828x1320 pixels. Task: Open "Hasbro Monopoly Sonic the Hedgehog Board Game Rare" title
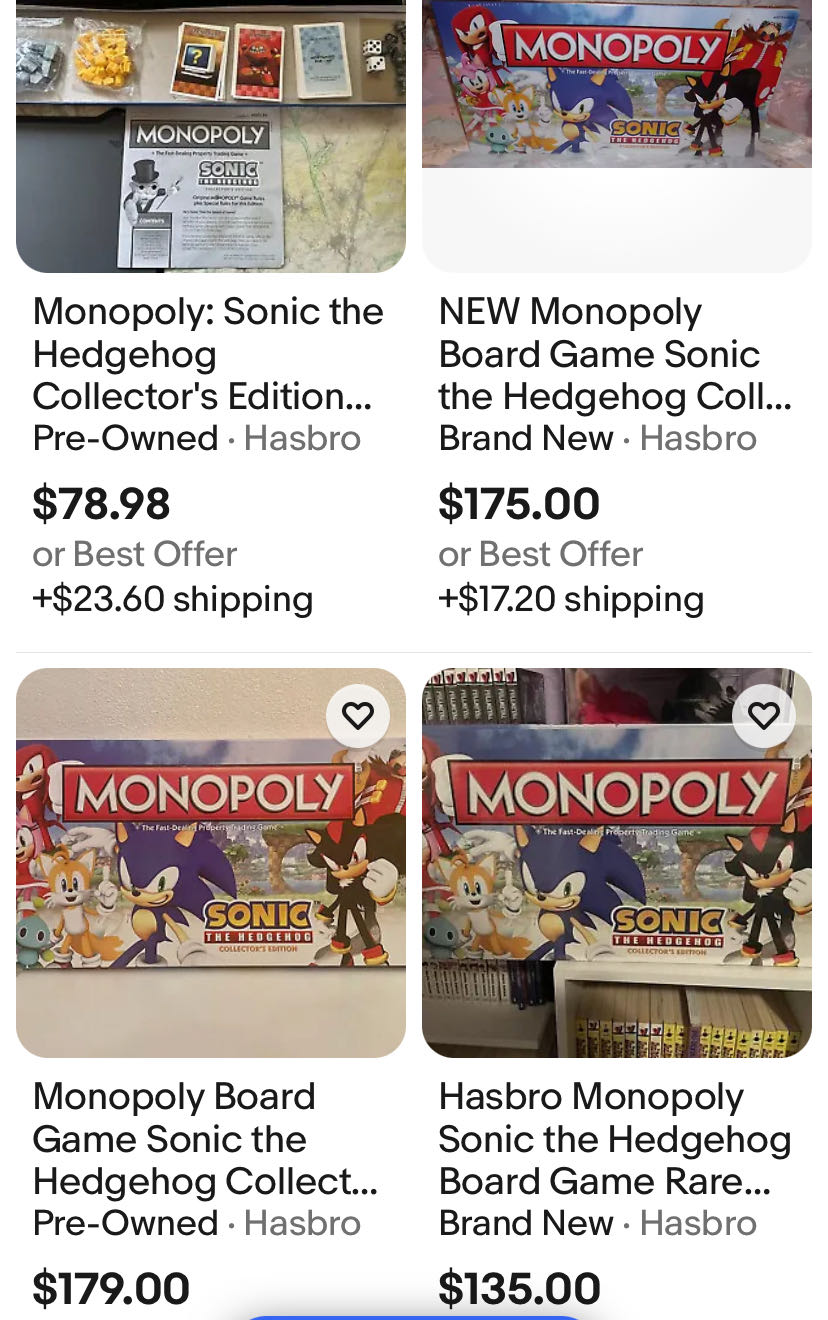(x=614, y=1139)
